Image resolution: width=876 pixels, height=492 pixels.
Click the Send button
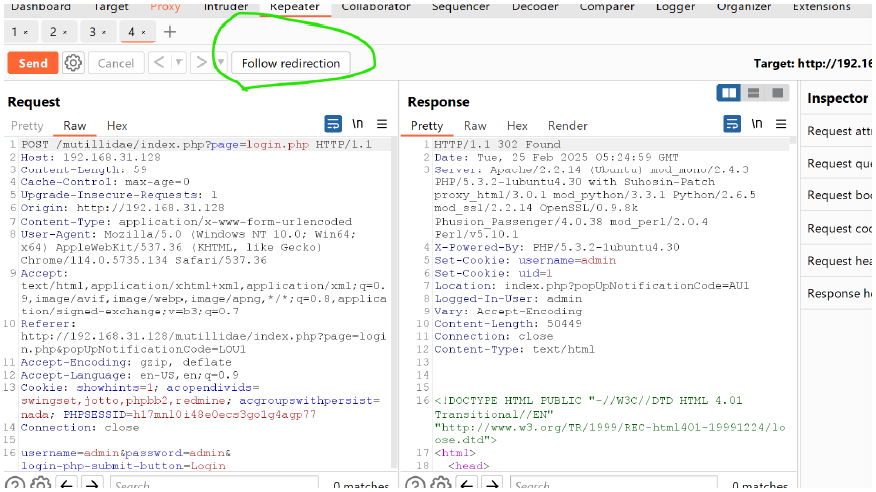[x=33, y=63]
